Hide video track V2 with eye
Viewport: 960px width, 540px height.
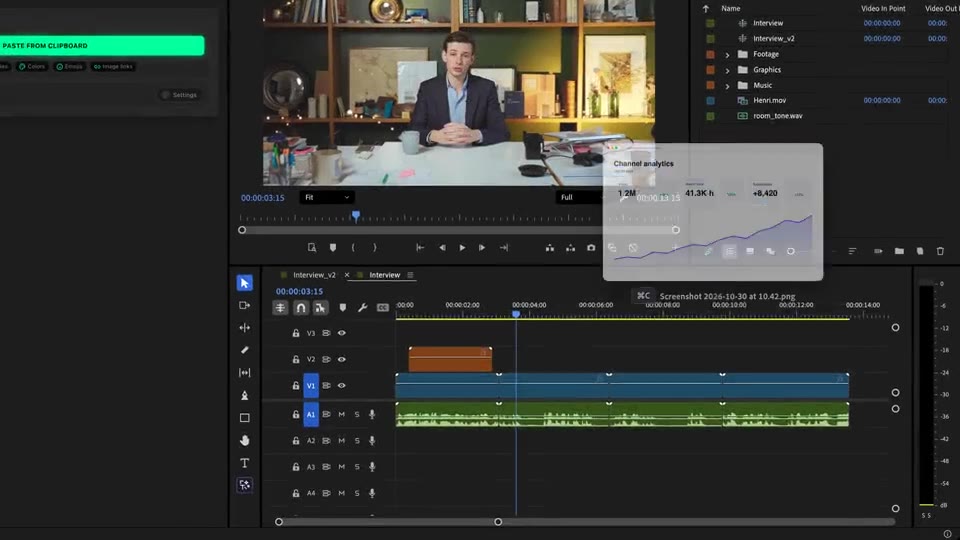(x=342, y=359)
